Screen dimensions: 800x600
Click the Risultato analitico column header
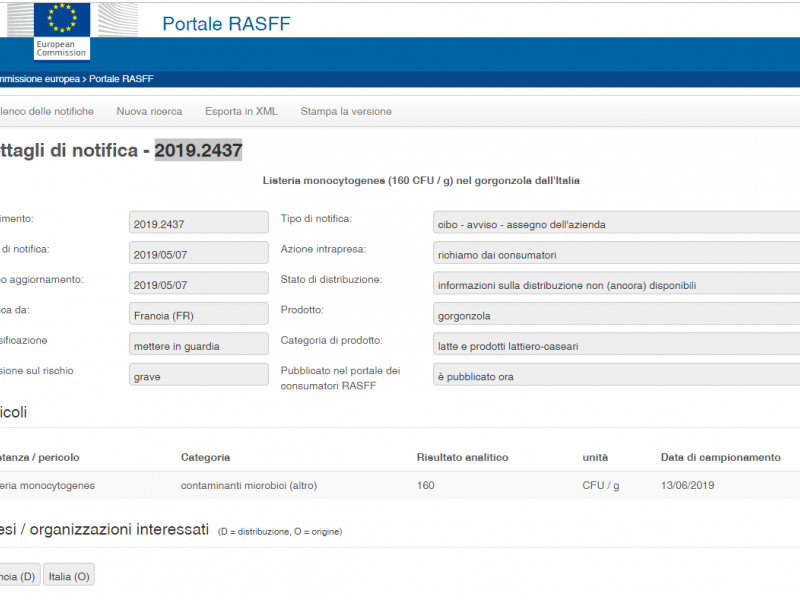pos(462,457)
